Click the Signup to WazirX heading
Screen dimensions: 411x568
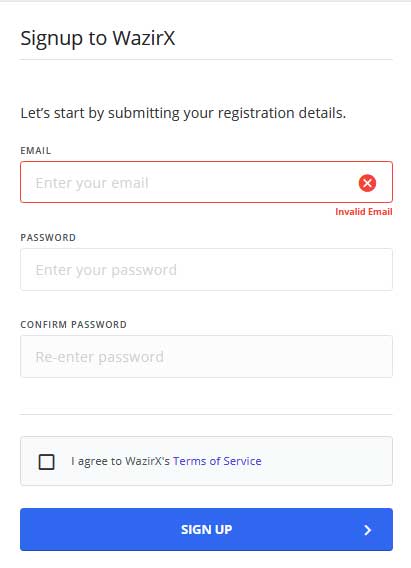coord(98,39)
